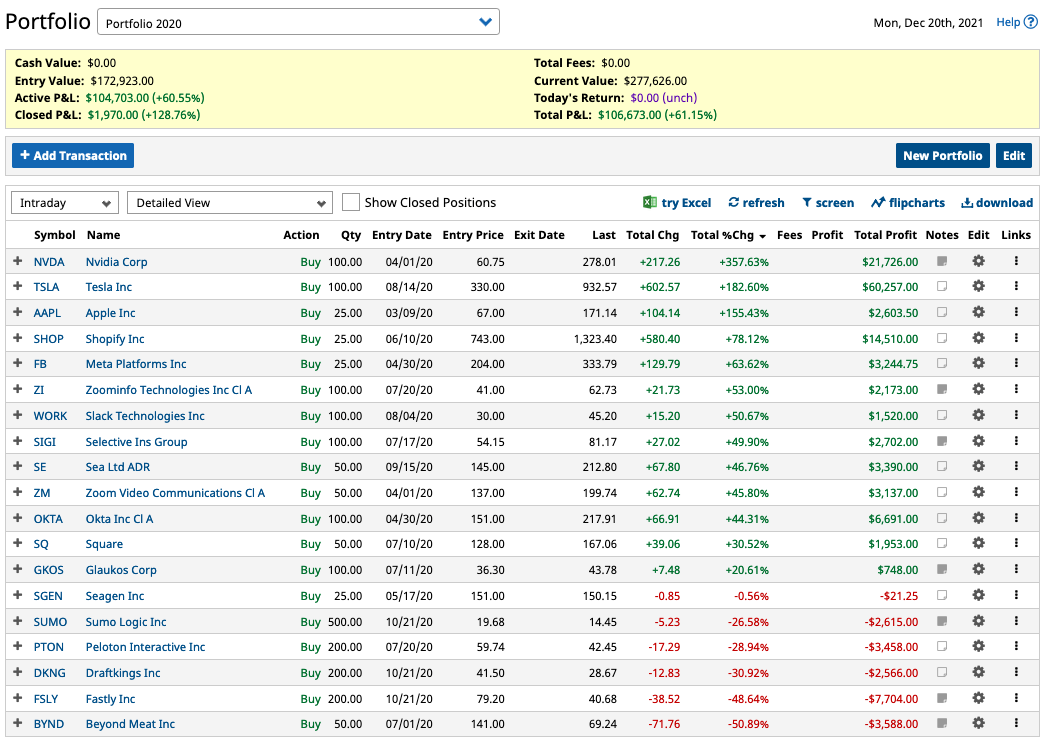Open empty note icon for DKNG
The image size is (1057, 756).
pyautogui.click(x=942, y=672)
